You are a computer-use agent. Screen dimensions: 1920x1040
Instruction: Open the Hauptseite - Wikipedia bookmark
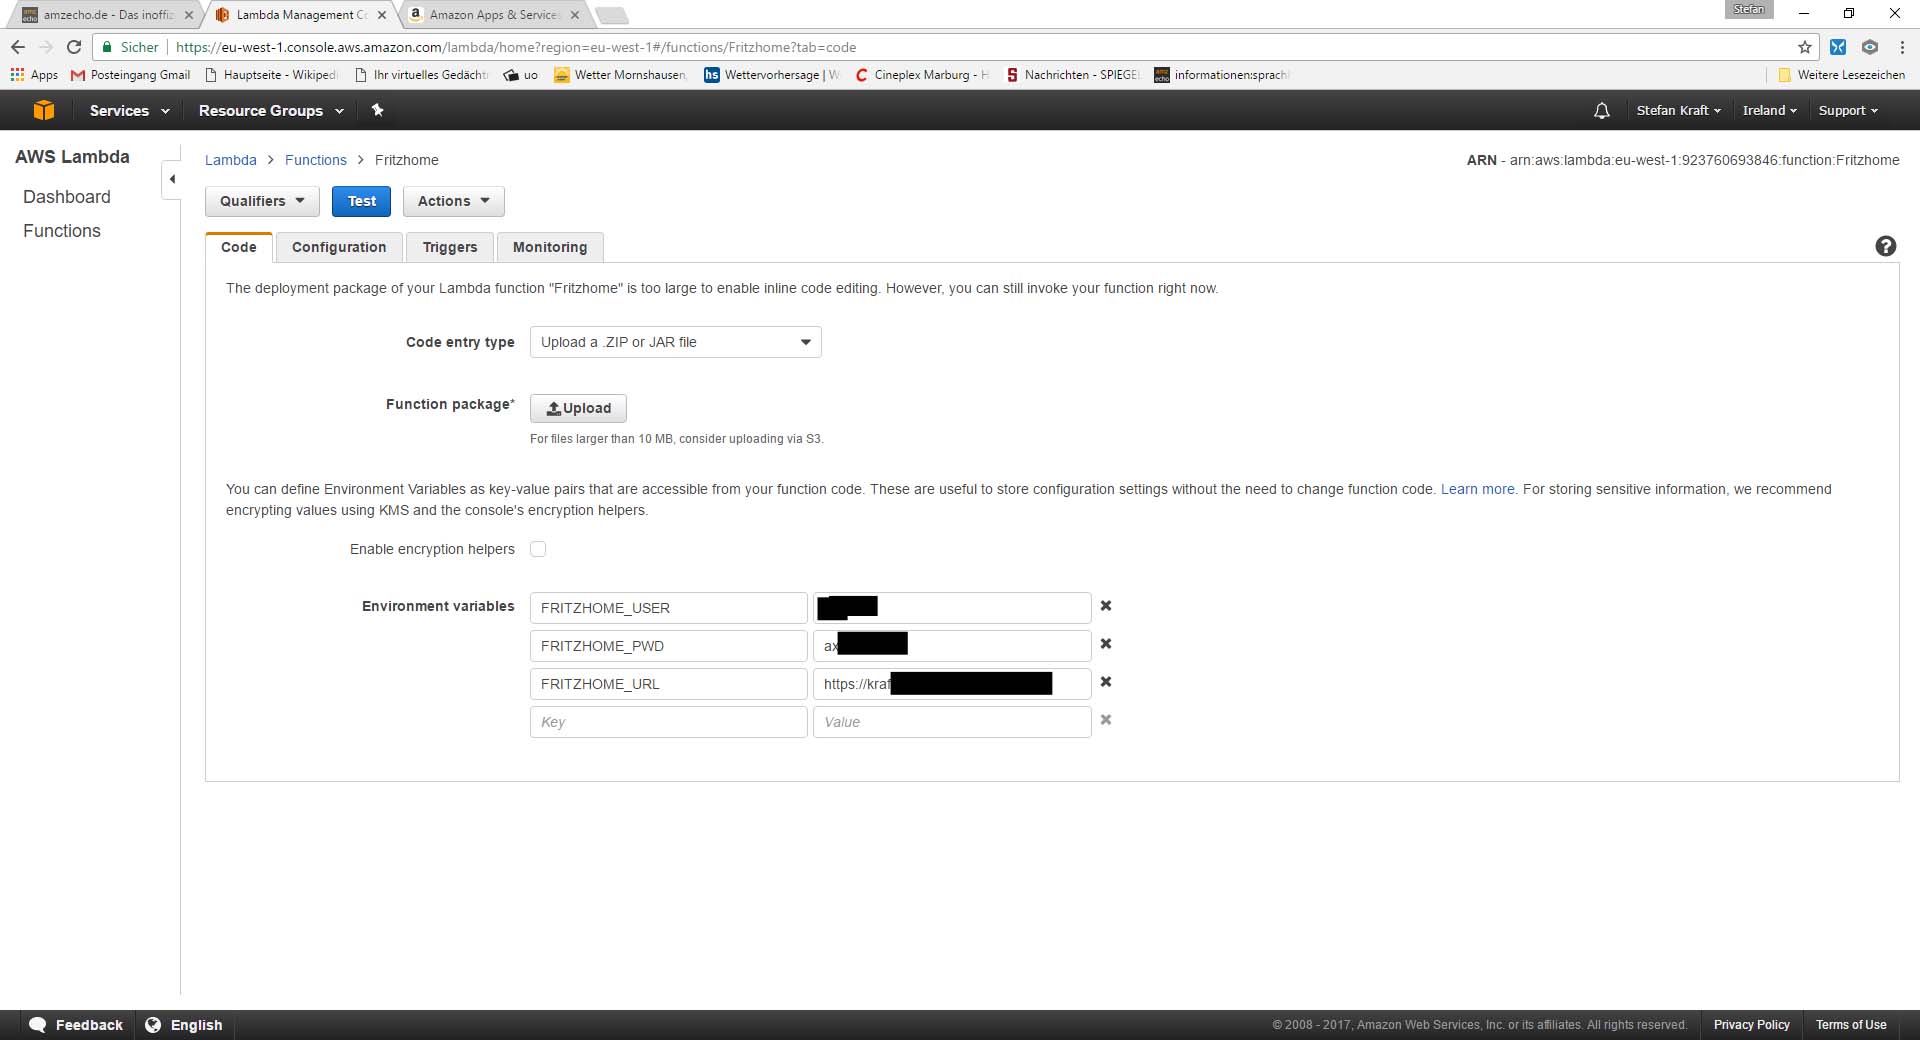click(271, 75)
